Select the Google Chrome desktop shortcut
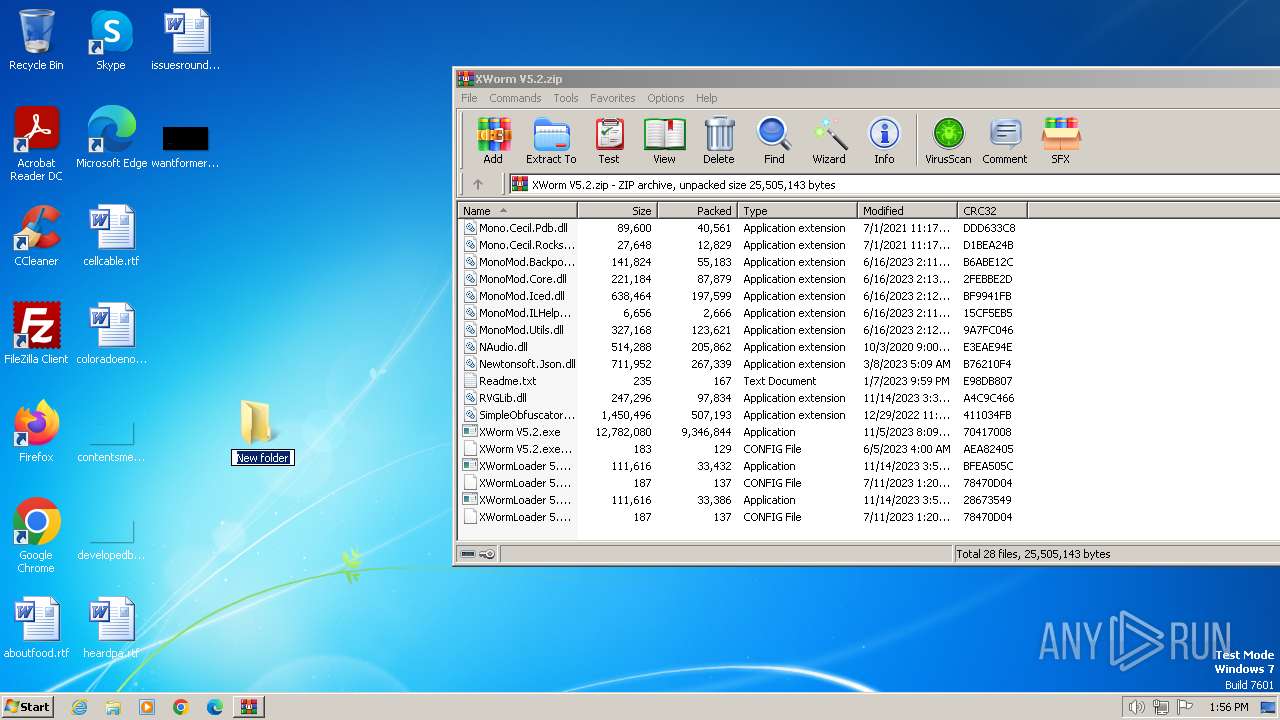Image resolution: width=1280 pixels, height=720 pixels. click(x=36, y=536)
